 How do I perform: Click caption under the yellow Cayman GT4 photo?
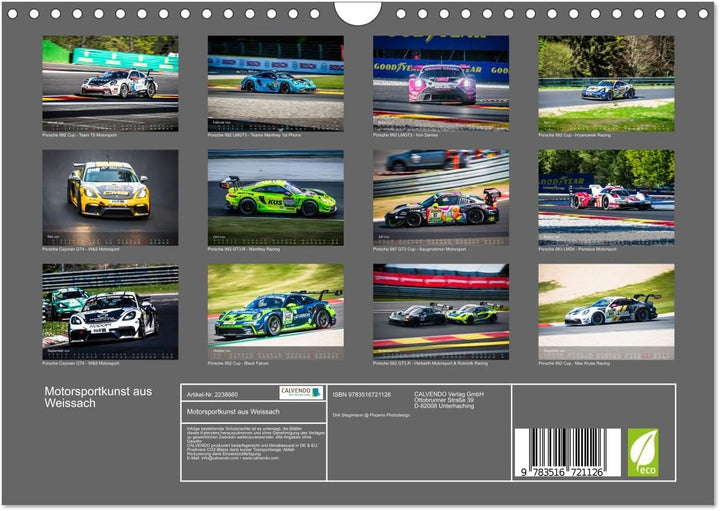click(x=81, y=249)
